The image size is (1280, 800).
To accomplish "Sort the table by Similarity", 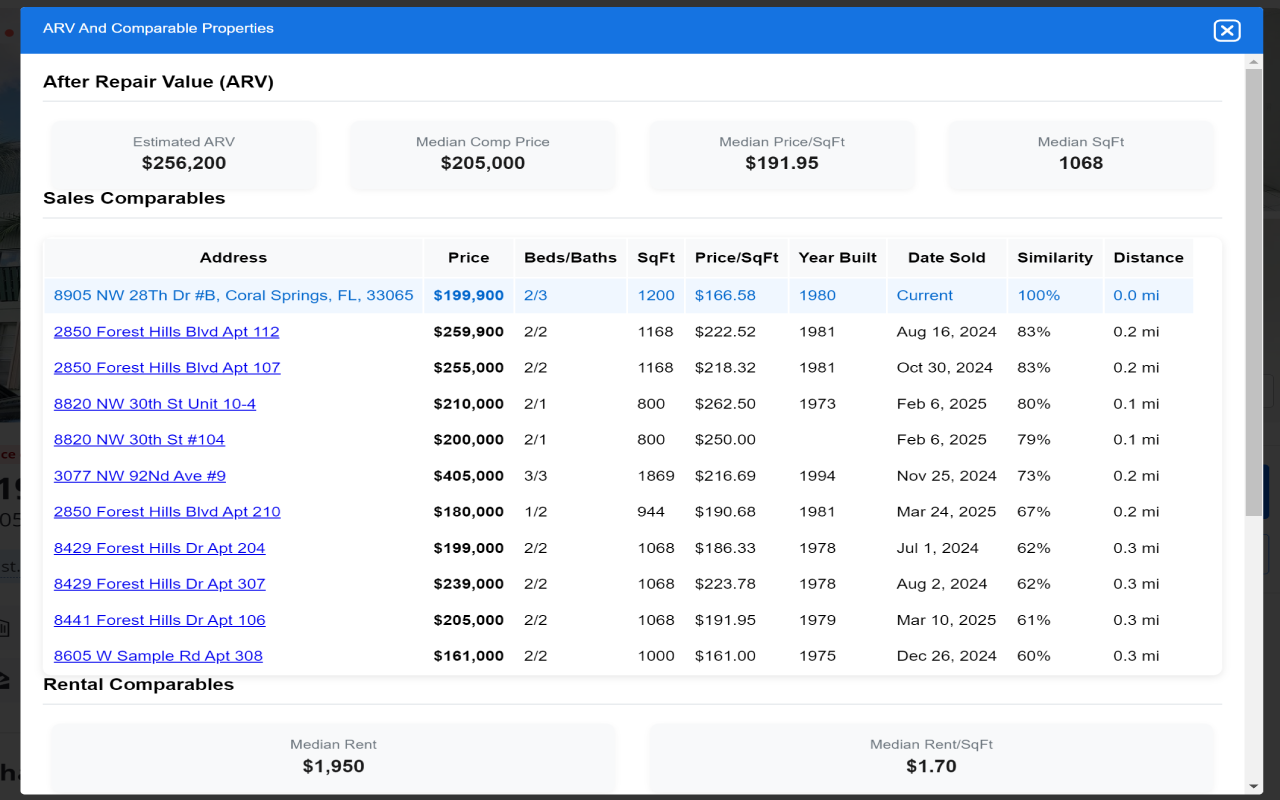I will (x=1054, y=257).
